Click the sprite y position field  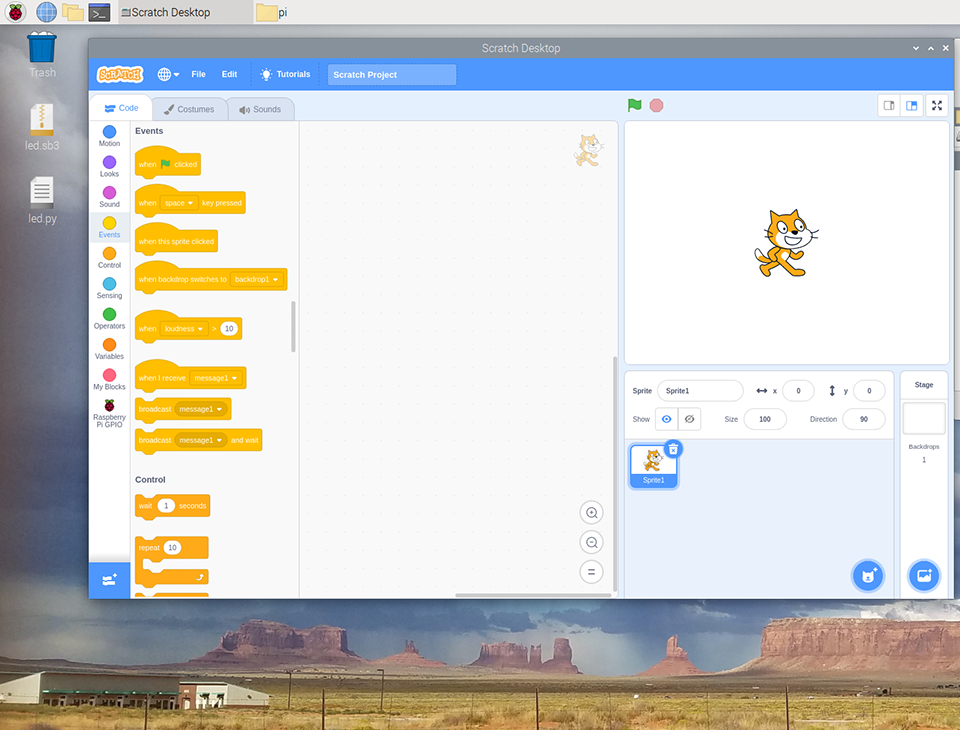tap(869, 391)
